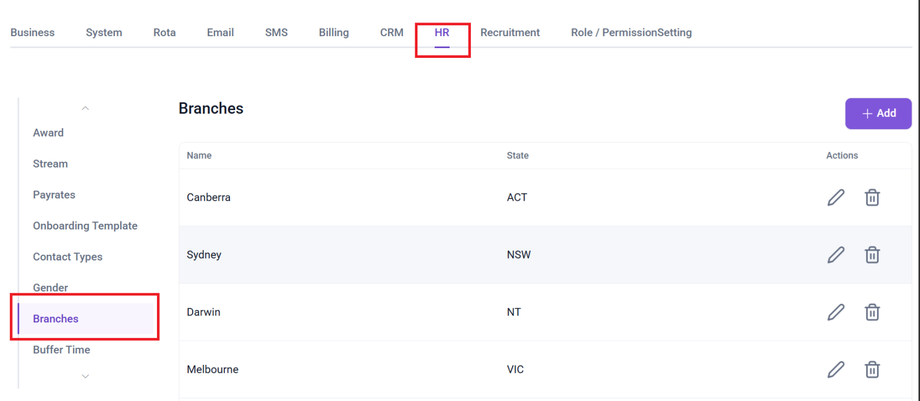Edit the Sydney branch
Image resolution: width=920 pixels, height=401 pixels.
(836, 255)
